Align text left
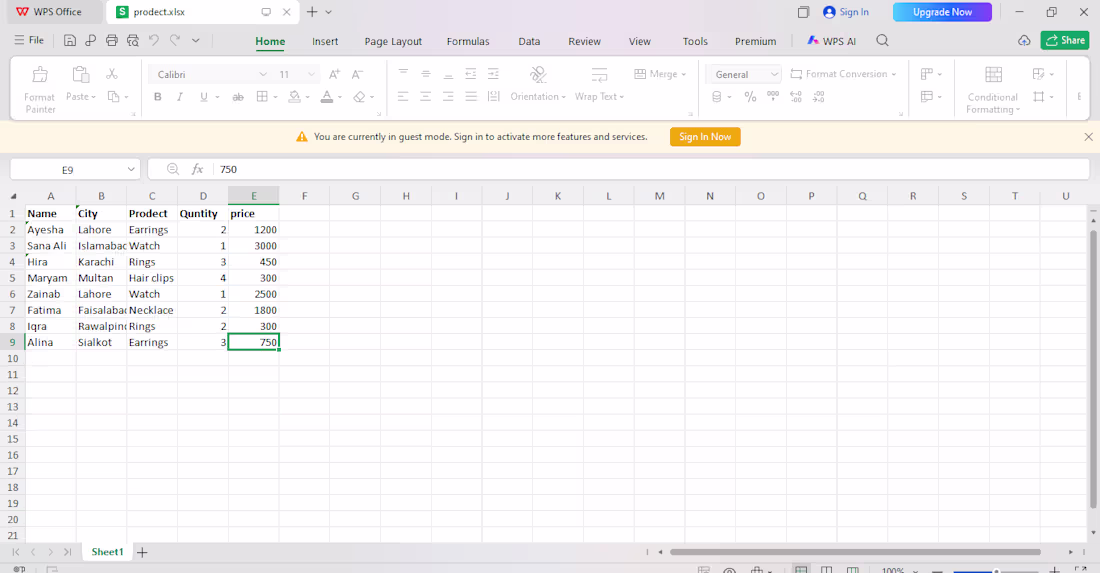This screenshot has width=1100, height=573. point(403,97)
